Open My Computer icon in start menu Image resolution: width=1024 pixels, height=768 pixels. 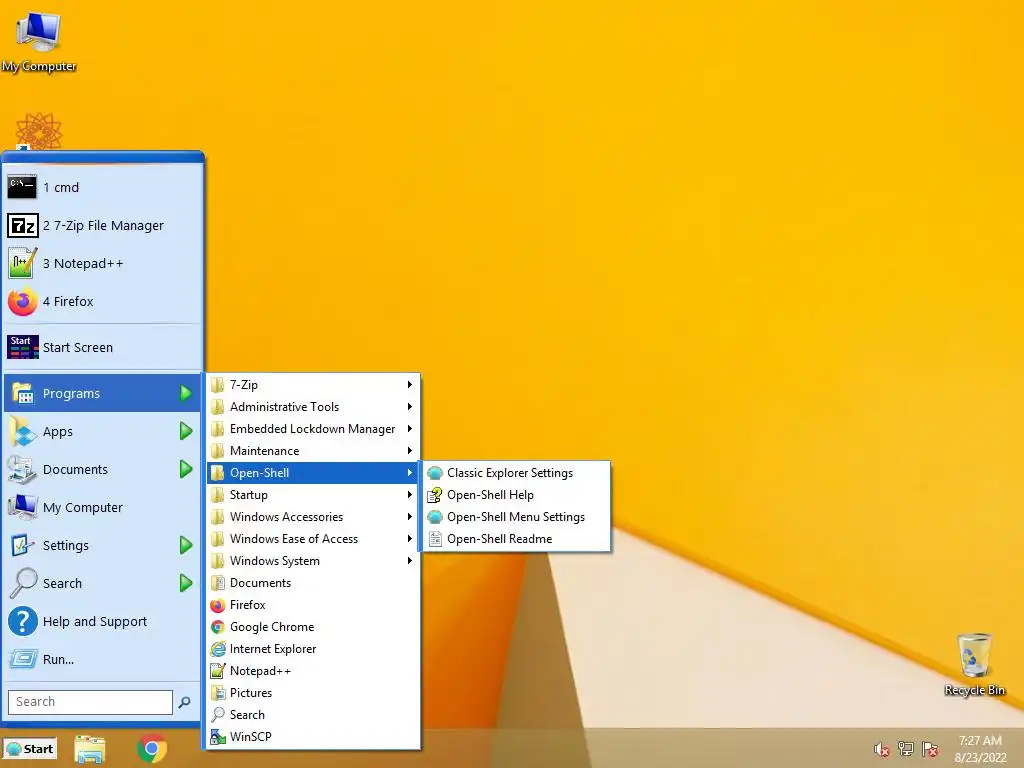coord(22,507)
